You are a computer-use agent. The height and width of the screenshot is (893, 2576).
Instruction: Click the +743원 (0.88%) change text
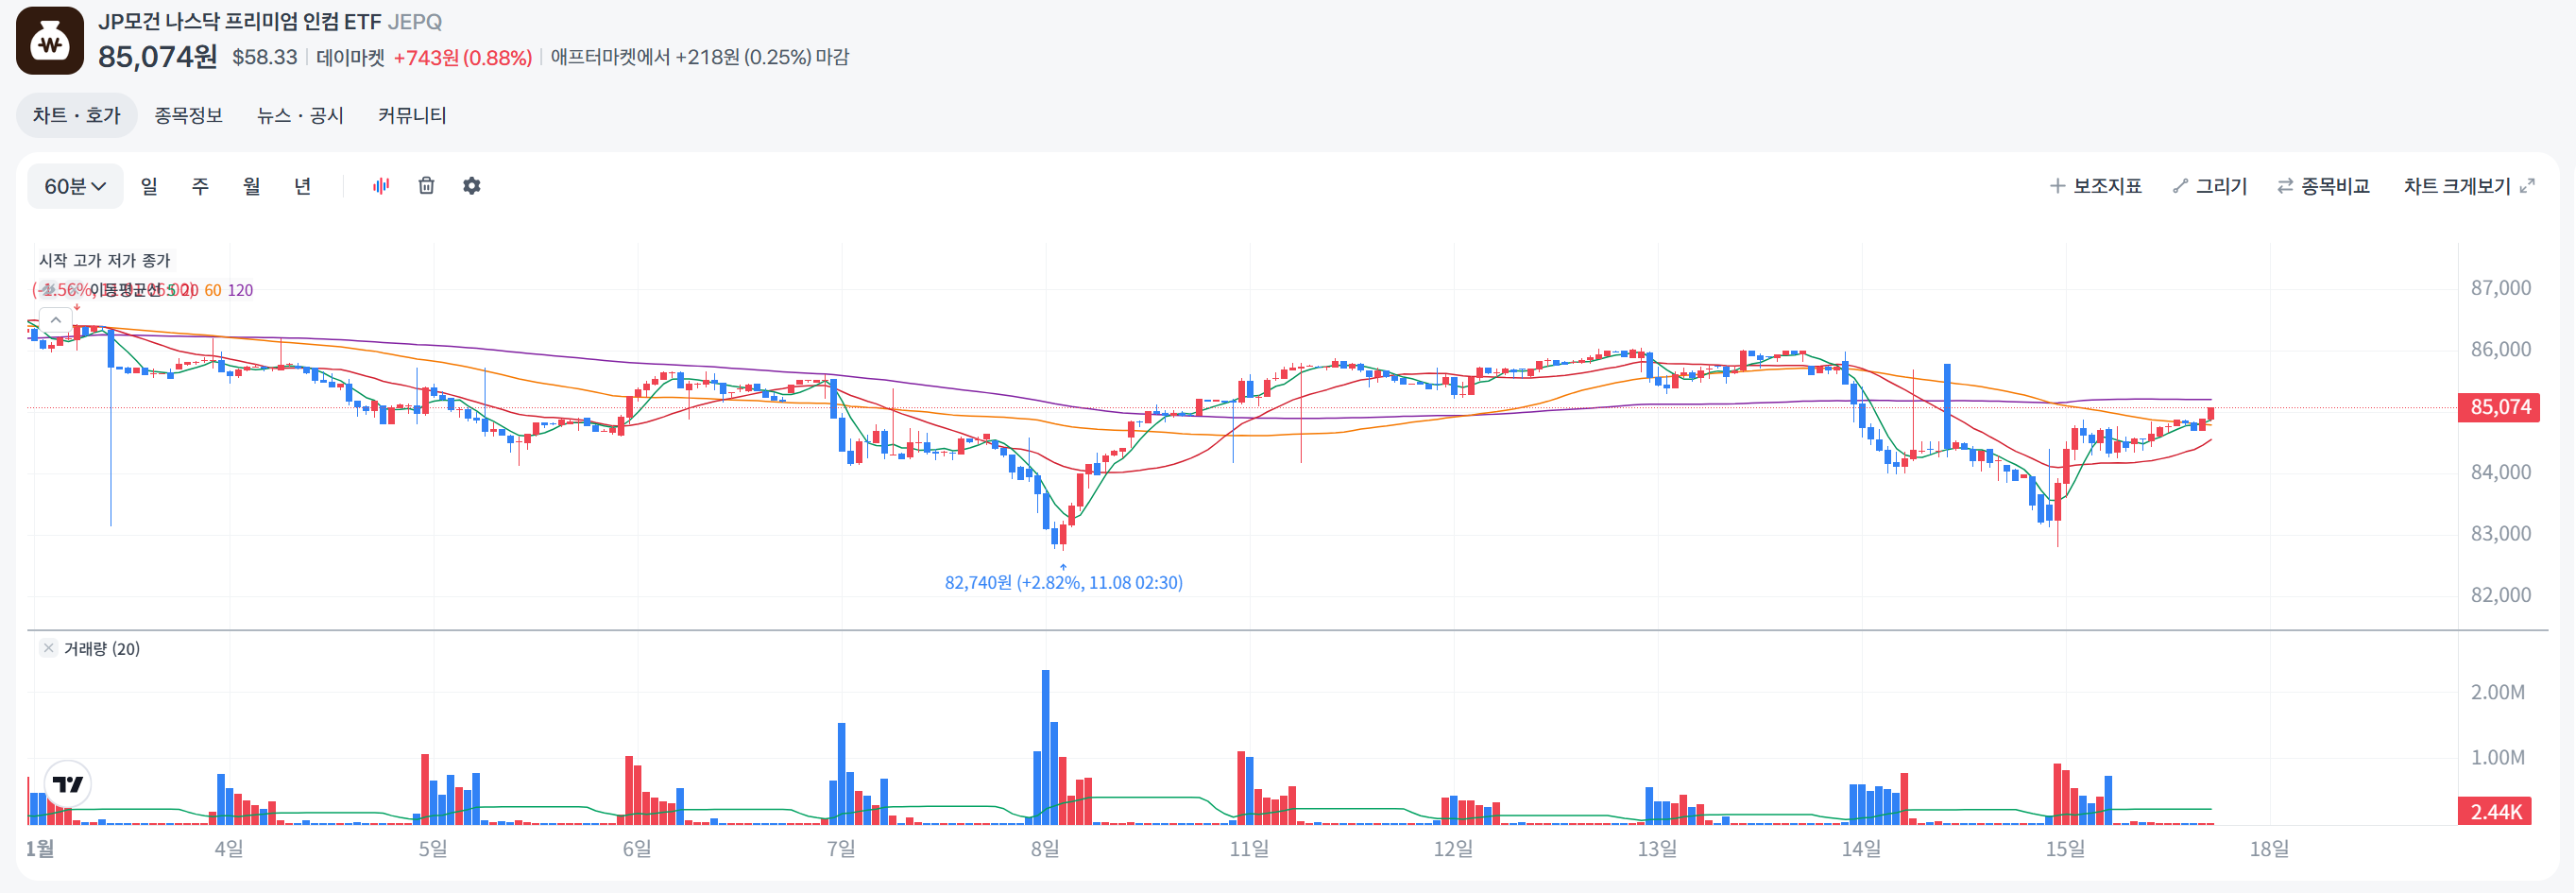click(463, 57)
